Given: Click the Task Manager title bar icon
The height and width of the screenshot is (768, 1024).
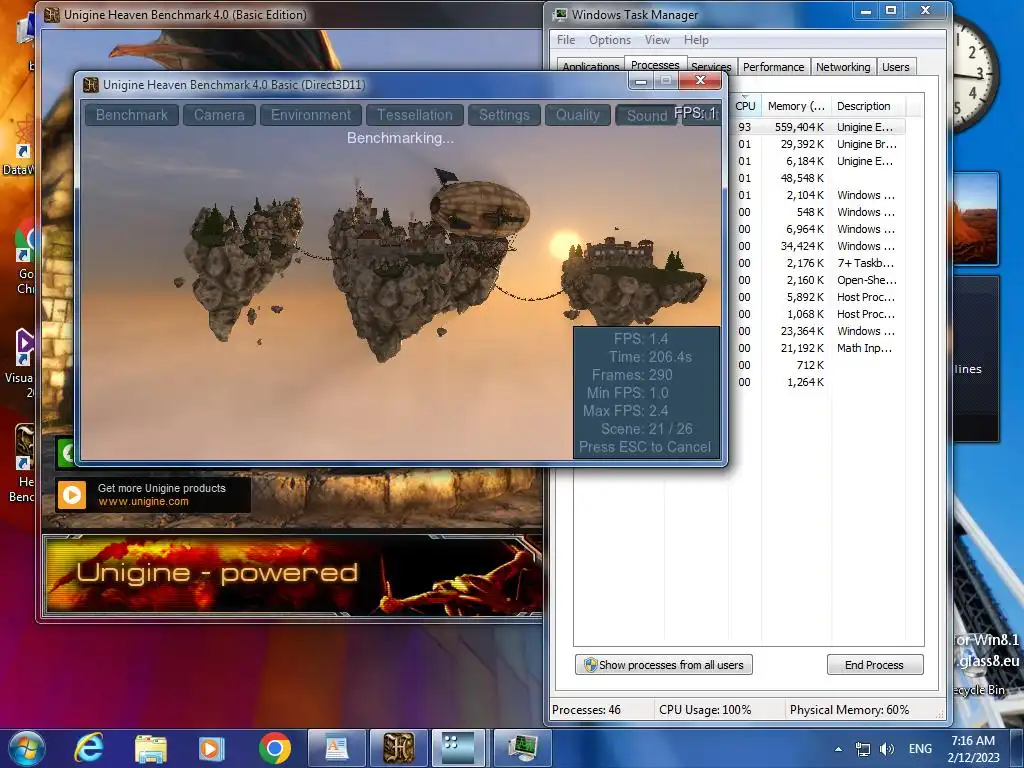Looking at the screenshot, I should coord(560,14).
